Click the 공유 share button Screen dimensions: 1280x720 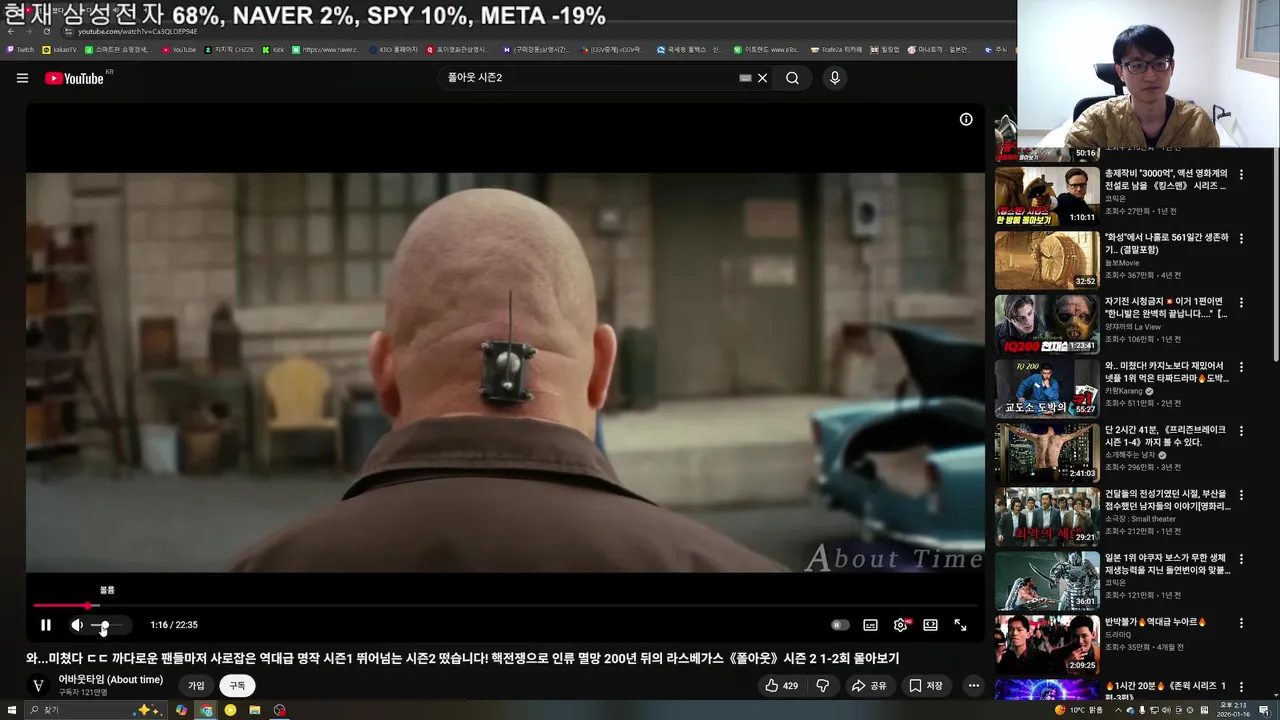tap(868, 685)
